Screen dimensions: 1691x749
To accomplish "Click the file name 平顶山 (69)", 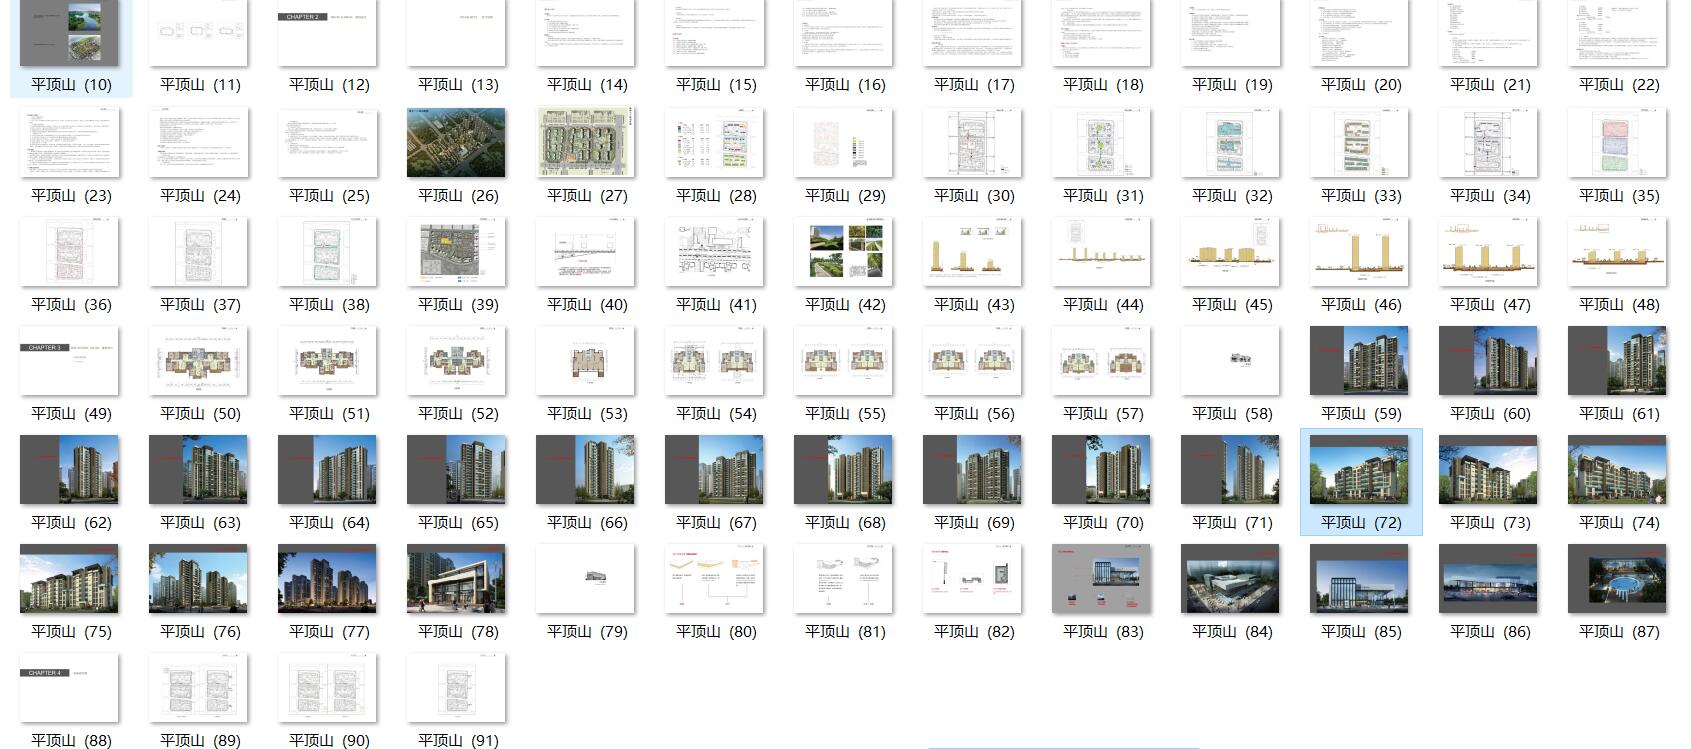I will (x=974, y=523).
